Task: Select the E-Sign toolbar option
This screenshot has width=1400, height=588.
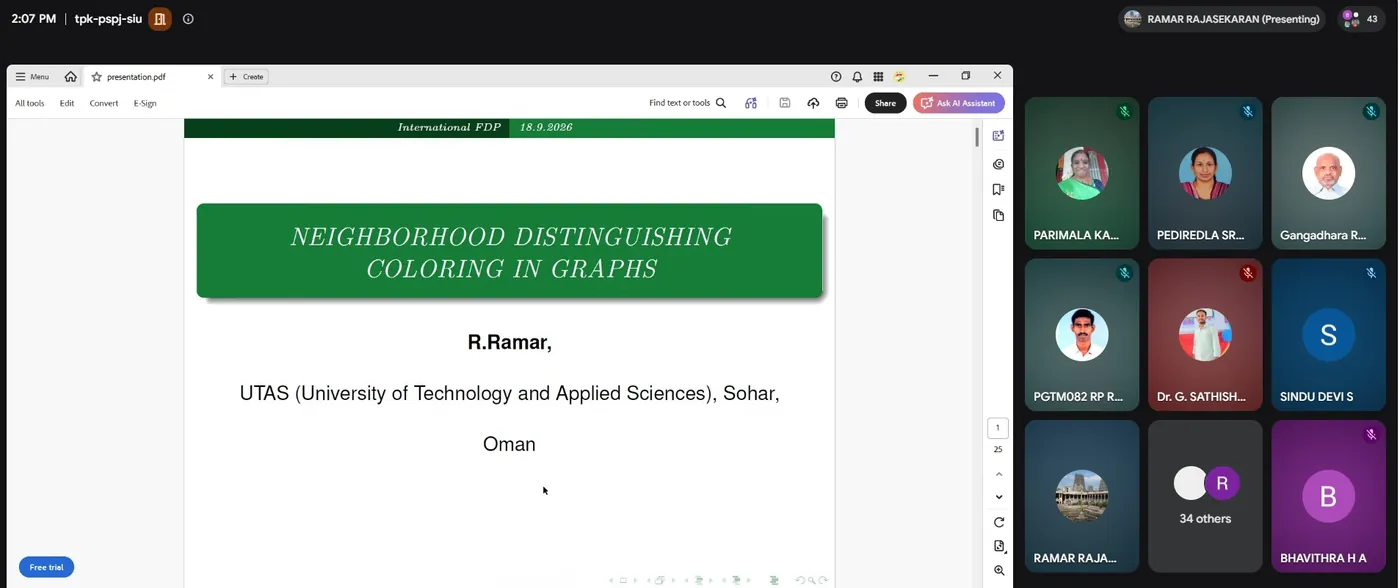Action: pos(145,103)
